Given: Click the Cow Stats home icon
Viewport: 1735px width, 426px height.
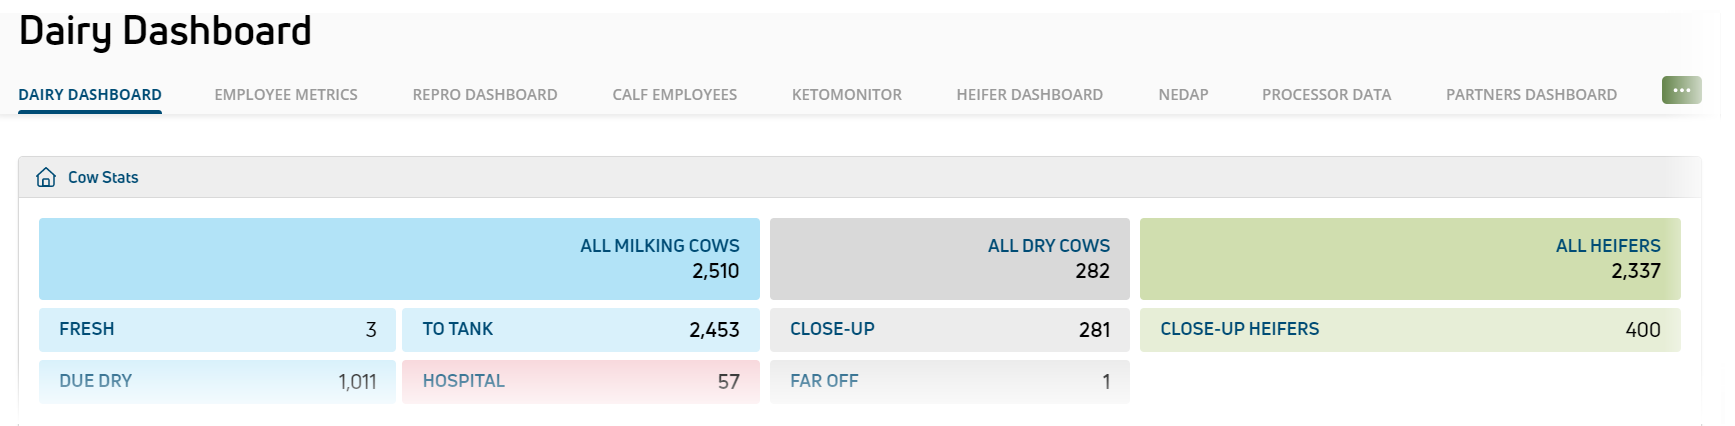Looking at the screenshot, I should [46, 177].
